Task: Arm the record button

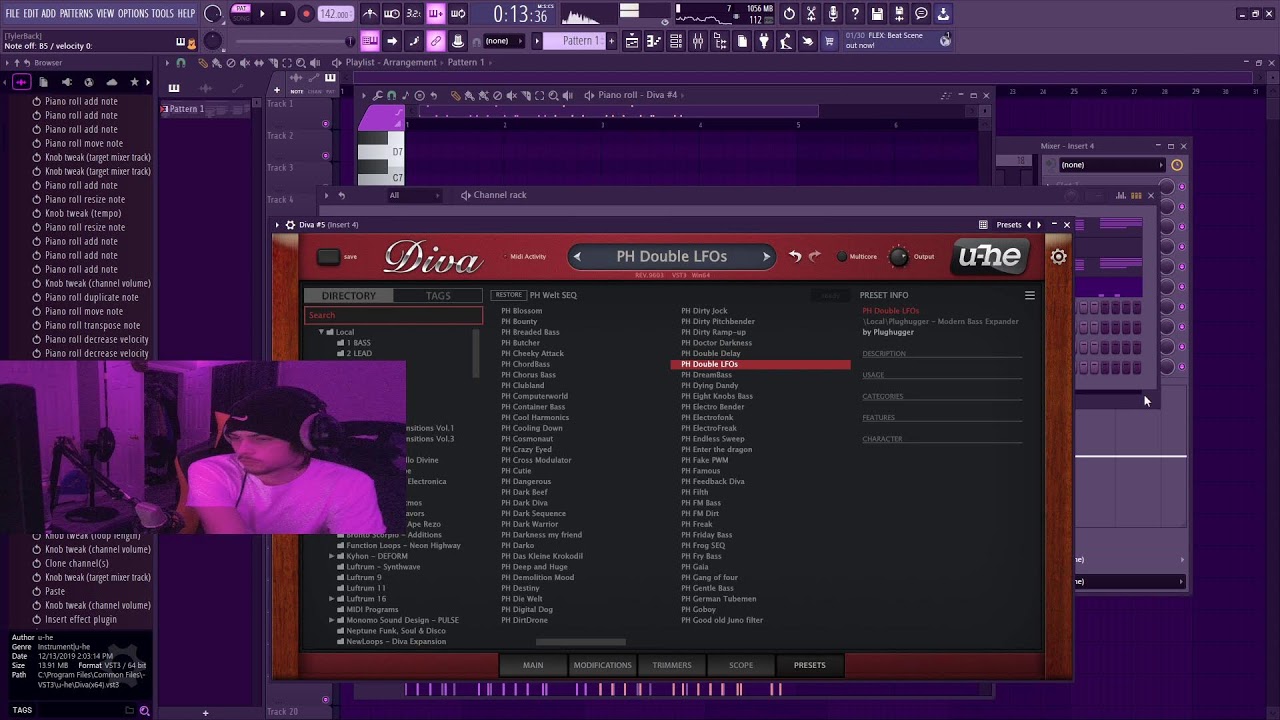Action: (306, 14)
